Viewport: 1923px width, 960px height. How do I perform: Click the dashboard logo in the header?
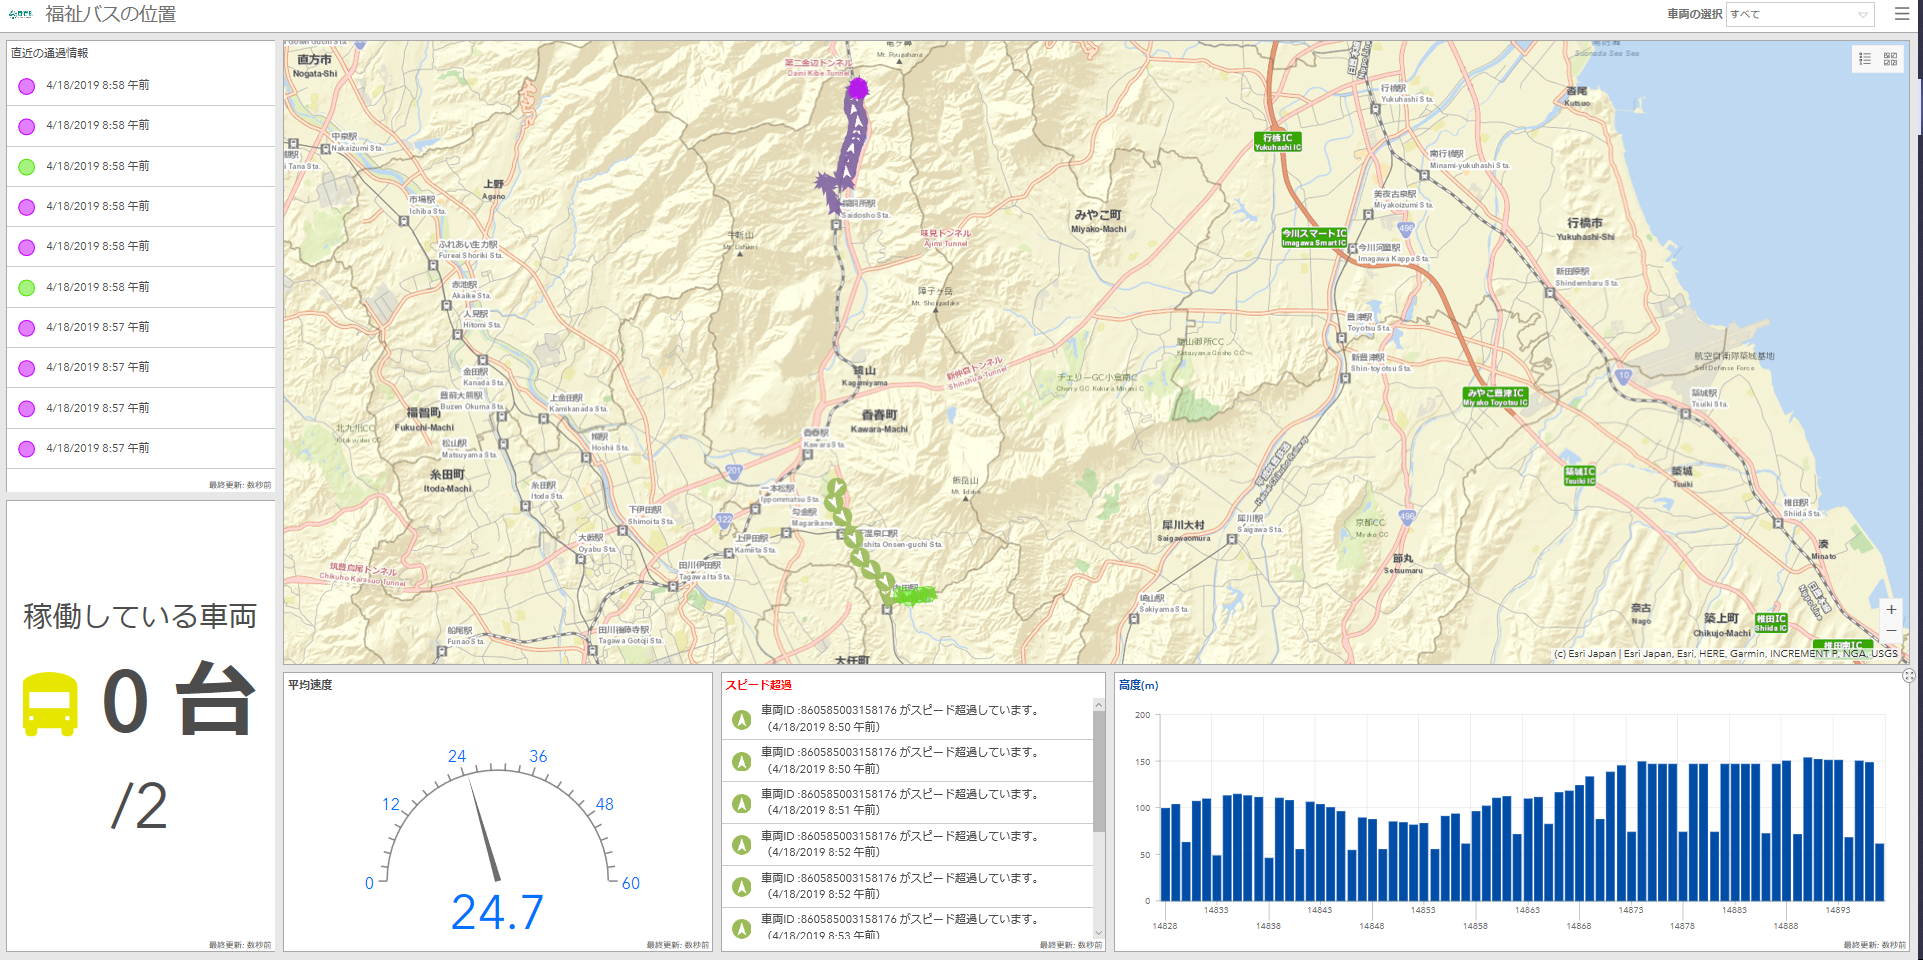[x=20, y=14]
